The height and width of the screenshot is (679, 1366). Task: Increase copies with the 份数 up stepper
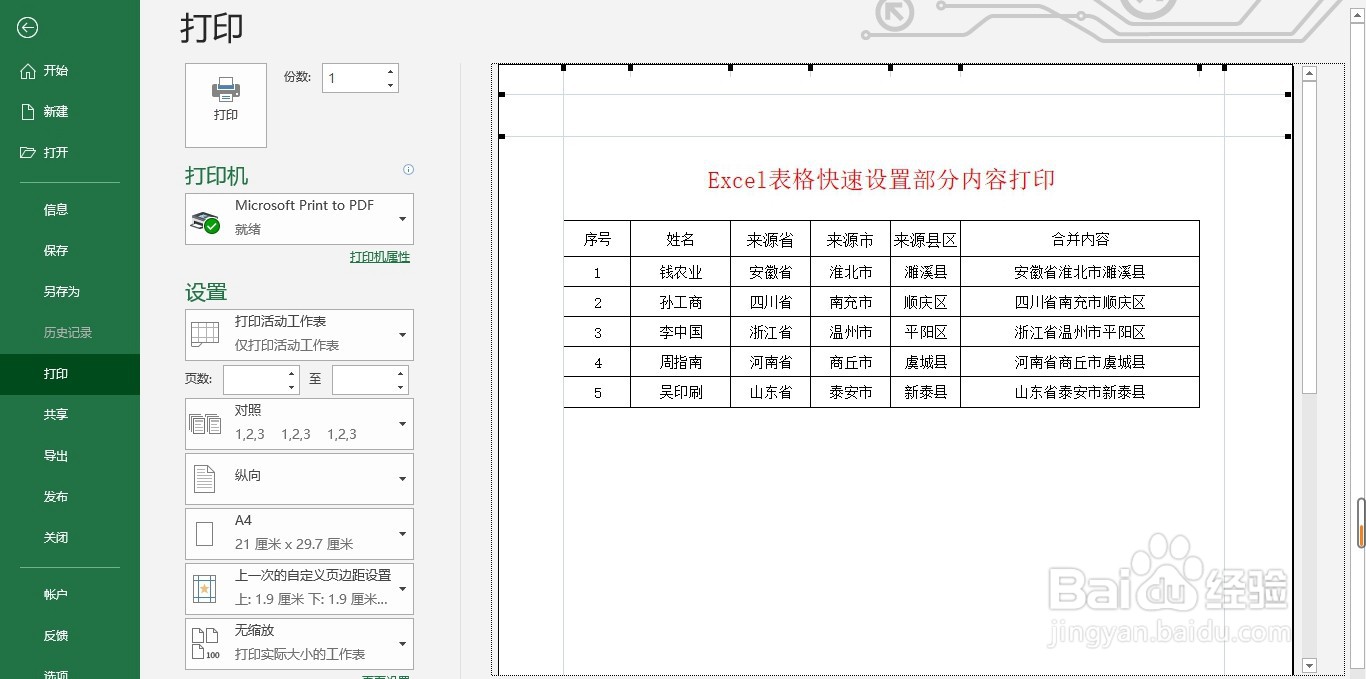[390, 70]
